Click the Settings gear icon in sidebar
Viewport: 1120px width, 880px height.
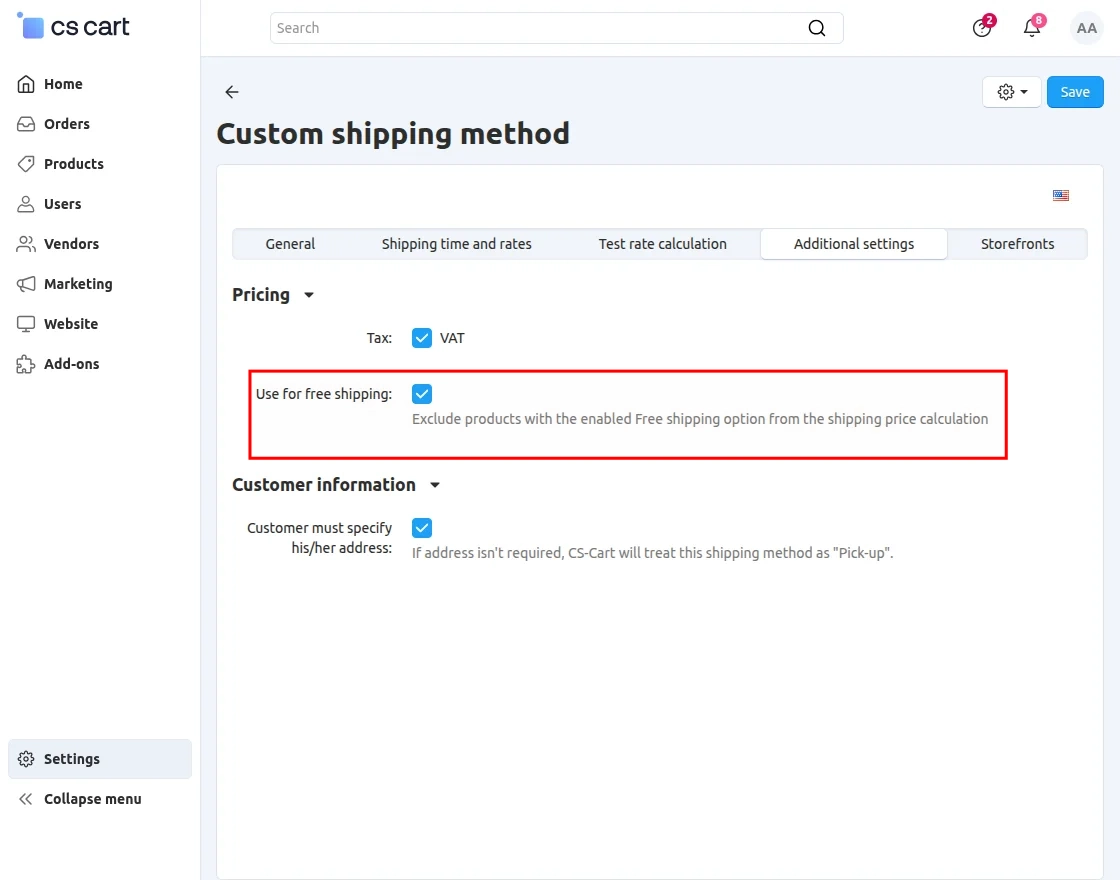pyautogui.click(x=26, y=759)
